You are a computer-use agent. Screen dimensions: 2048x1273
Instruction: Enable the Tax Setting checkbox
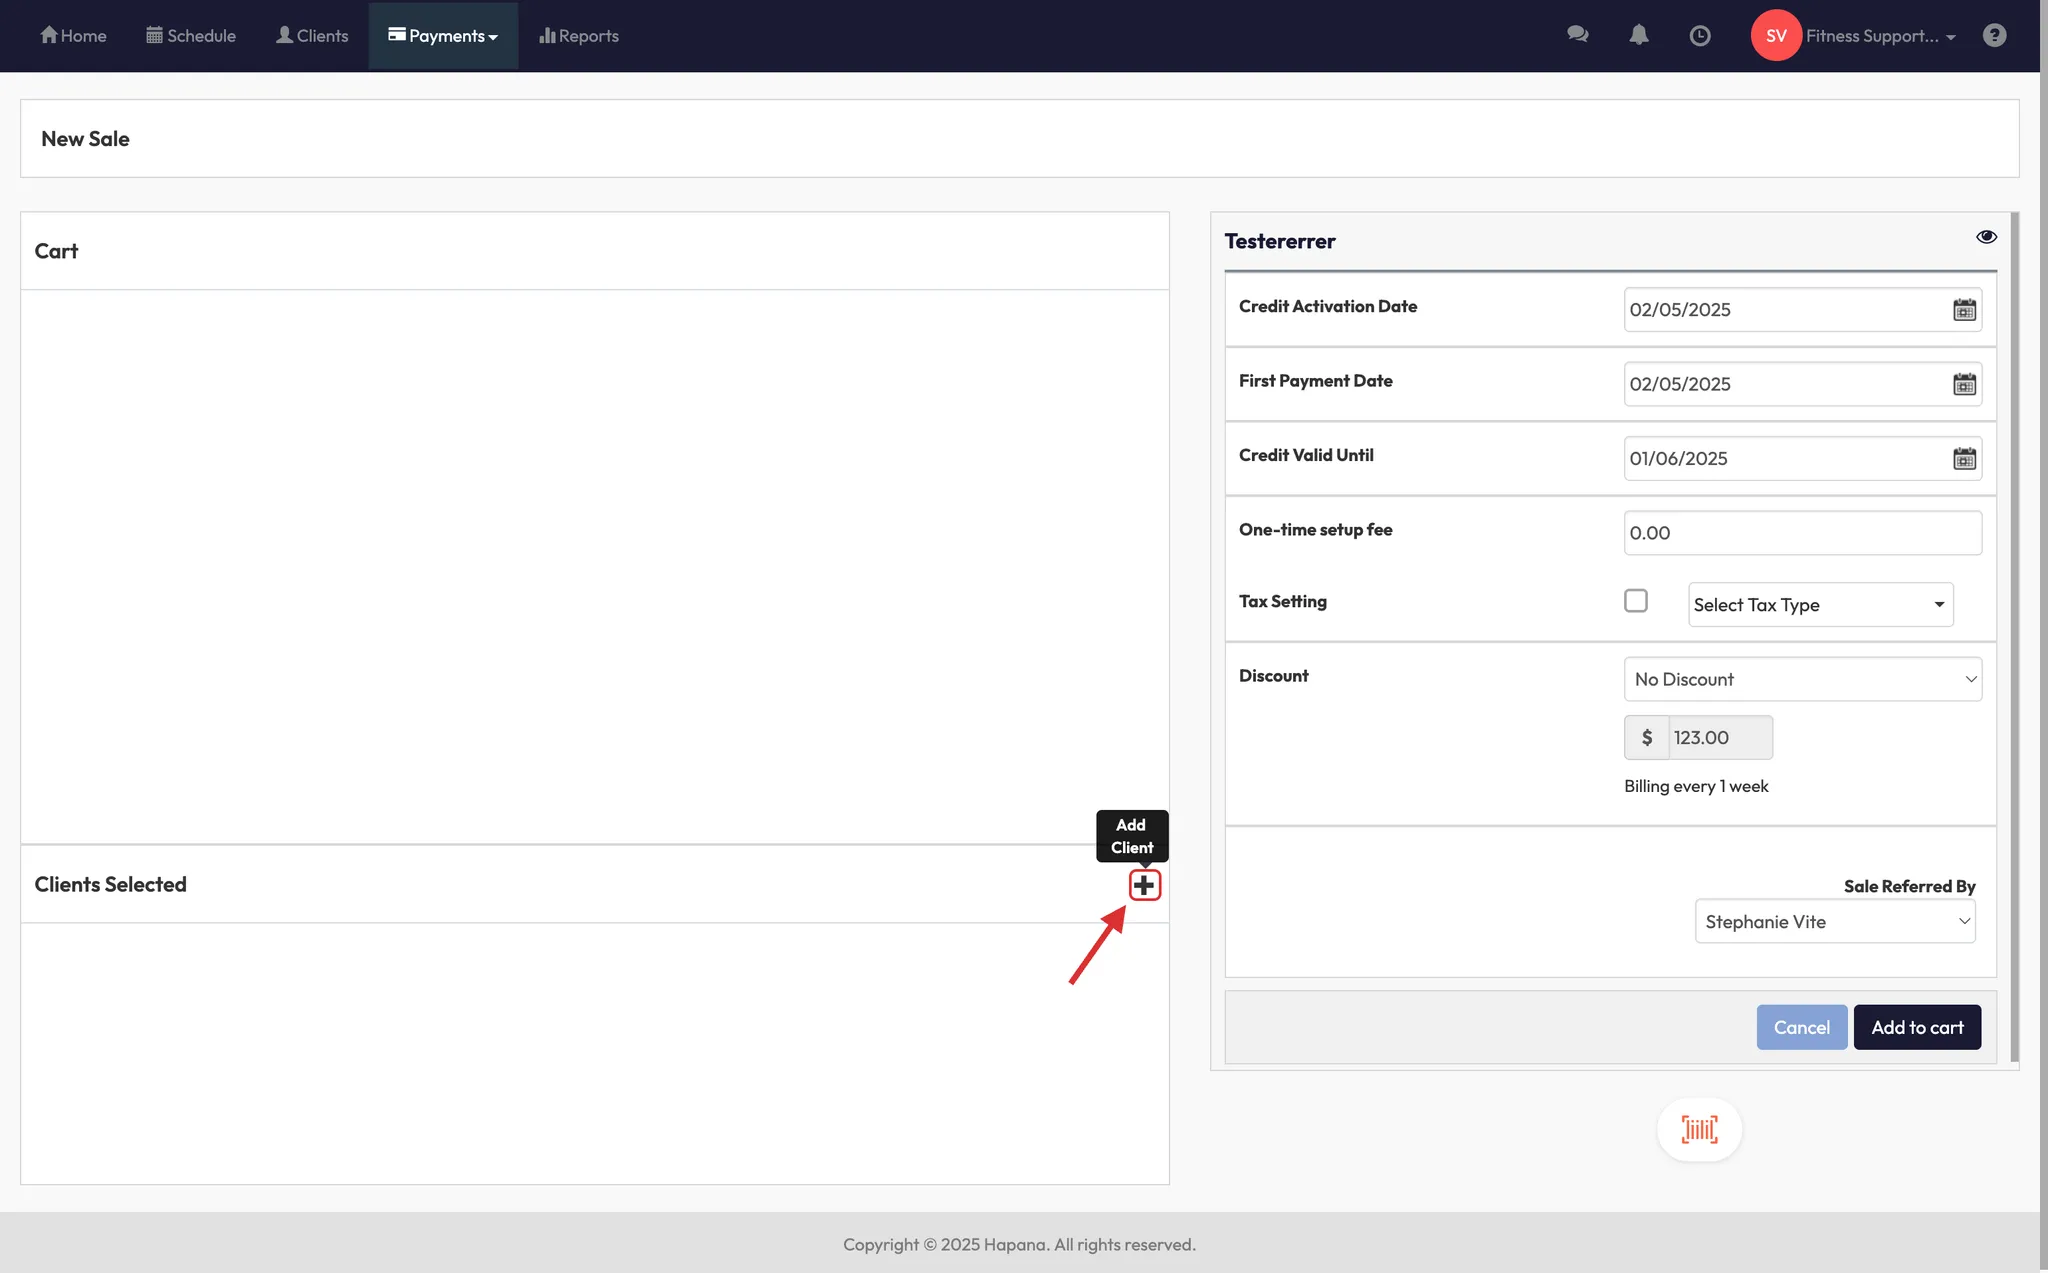[x=1636, y=601]
